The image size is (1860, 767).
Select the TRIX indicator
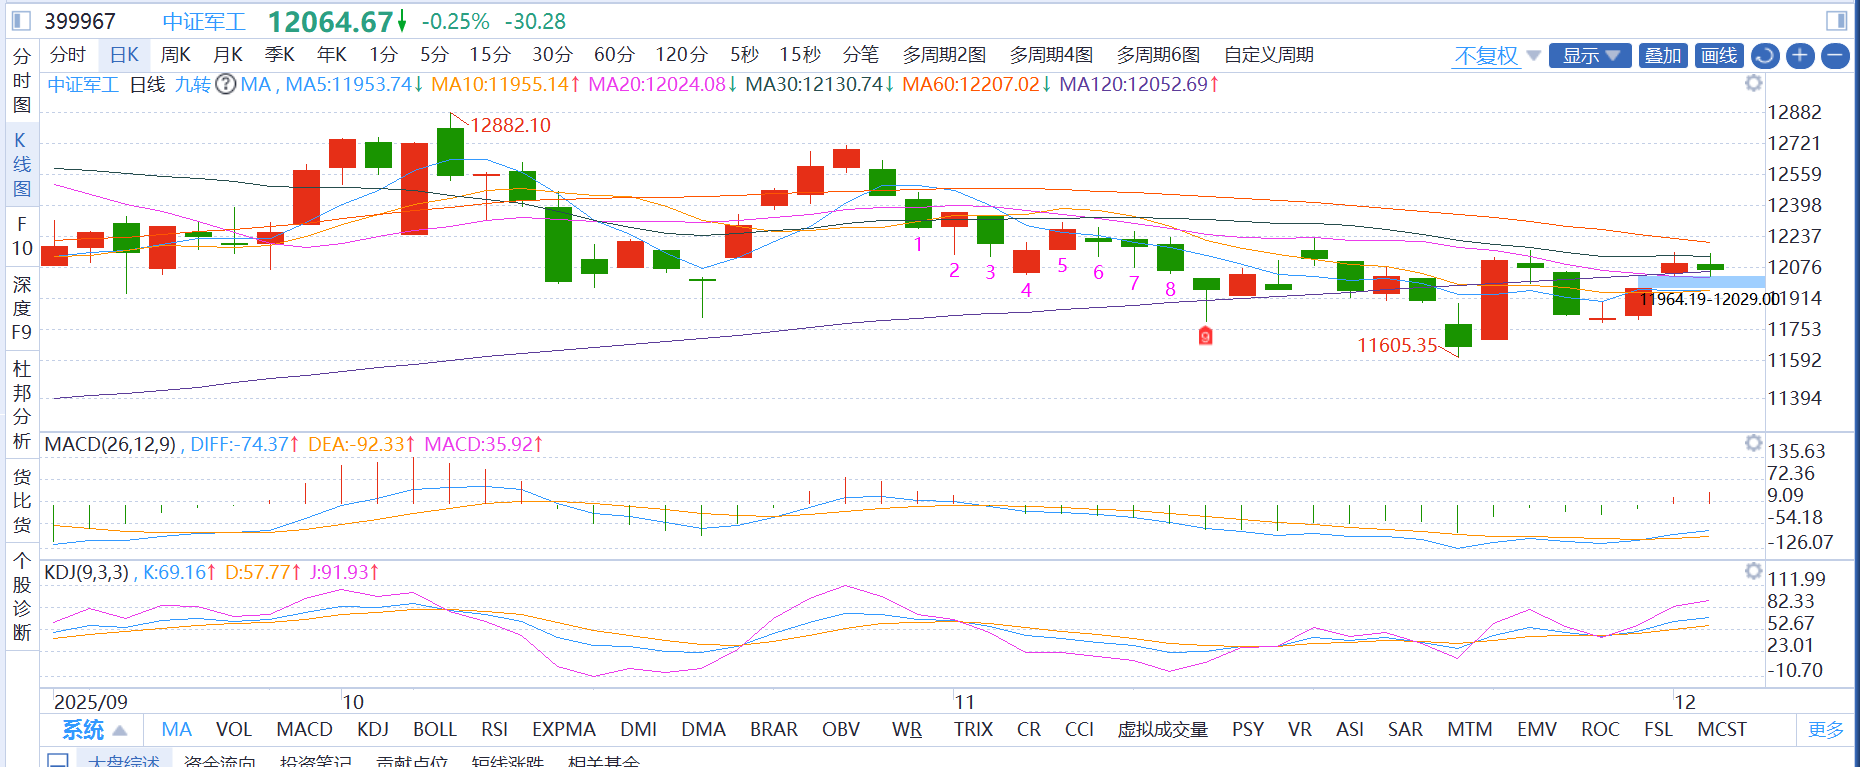click(973, 730)
